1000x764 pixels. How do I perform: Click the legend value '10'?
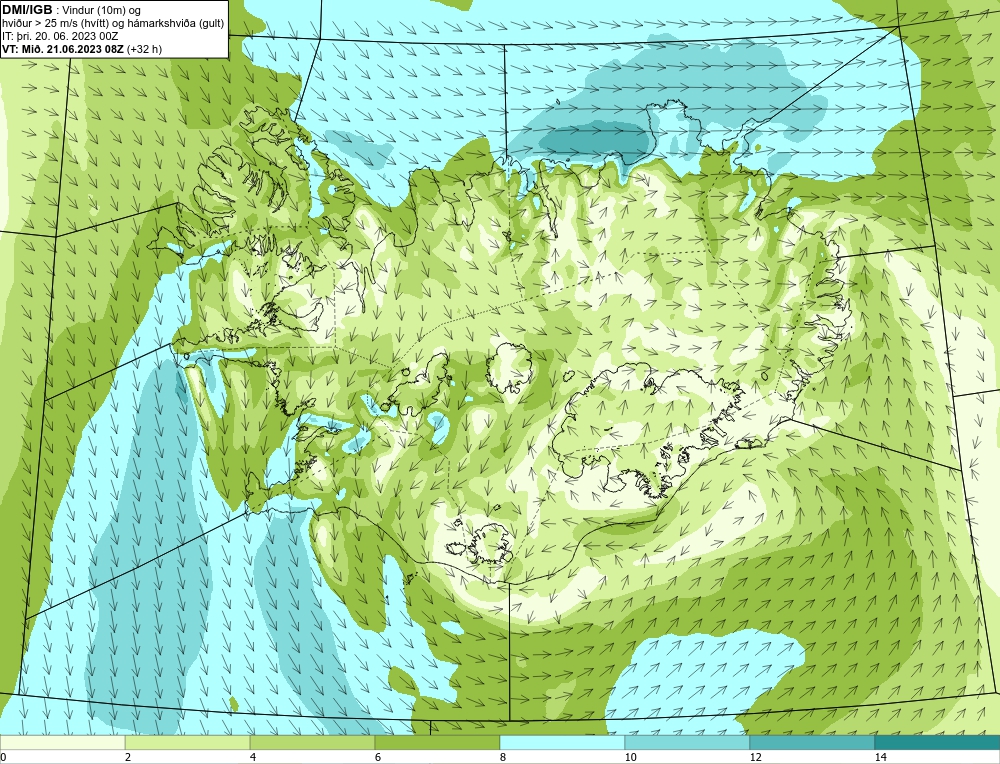tap(631, 757)
